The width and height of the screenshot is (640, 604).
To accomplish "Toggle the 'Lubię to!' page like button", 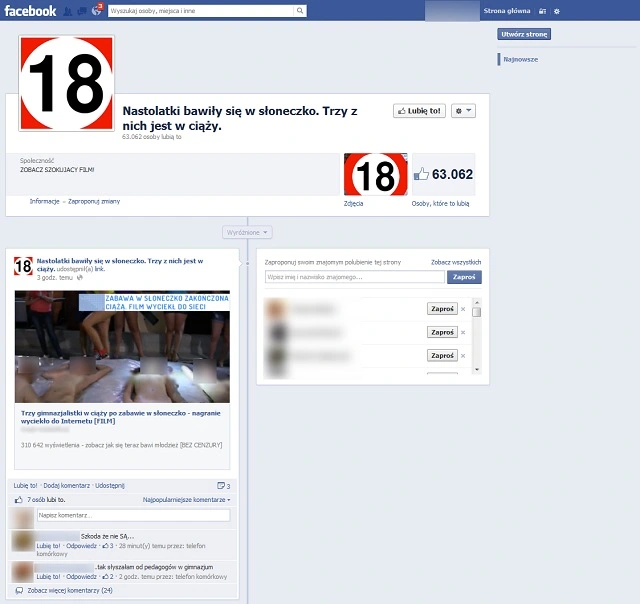I will (419, 111).
